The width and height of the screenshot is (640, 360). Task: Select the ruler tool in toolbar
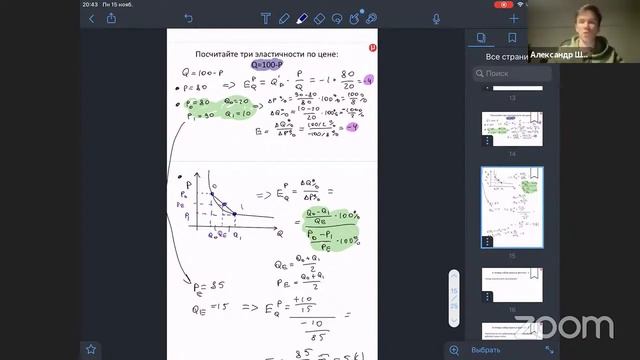click(x=371, y=18)
